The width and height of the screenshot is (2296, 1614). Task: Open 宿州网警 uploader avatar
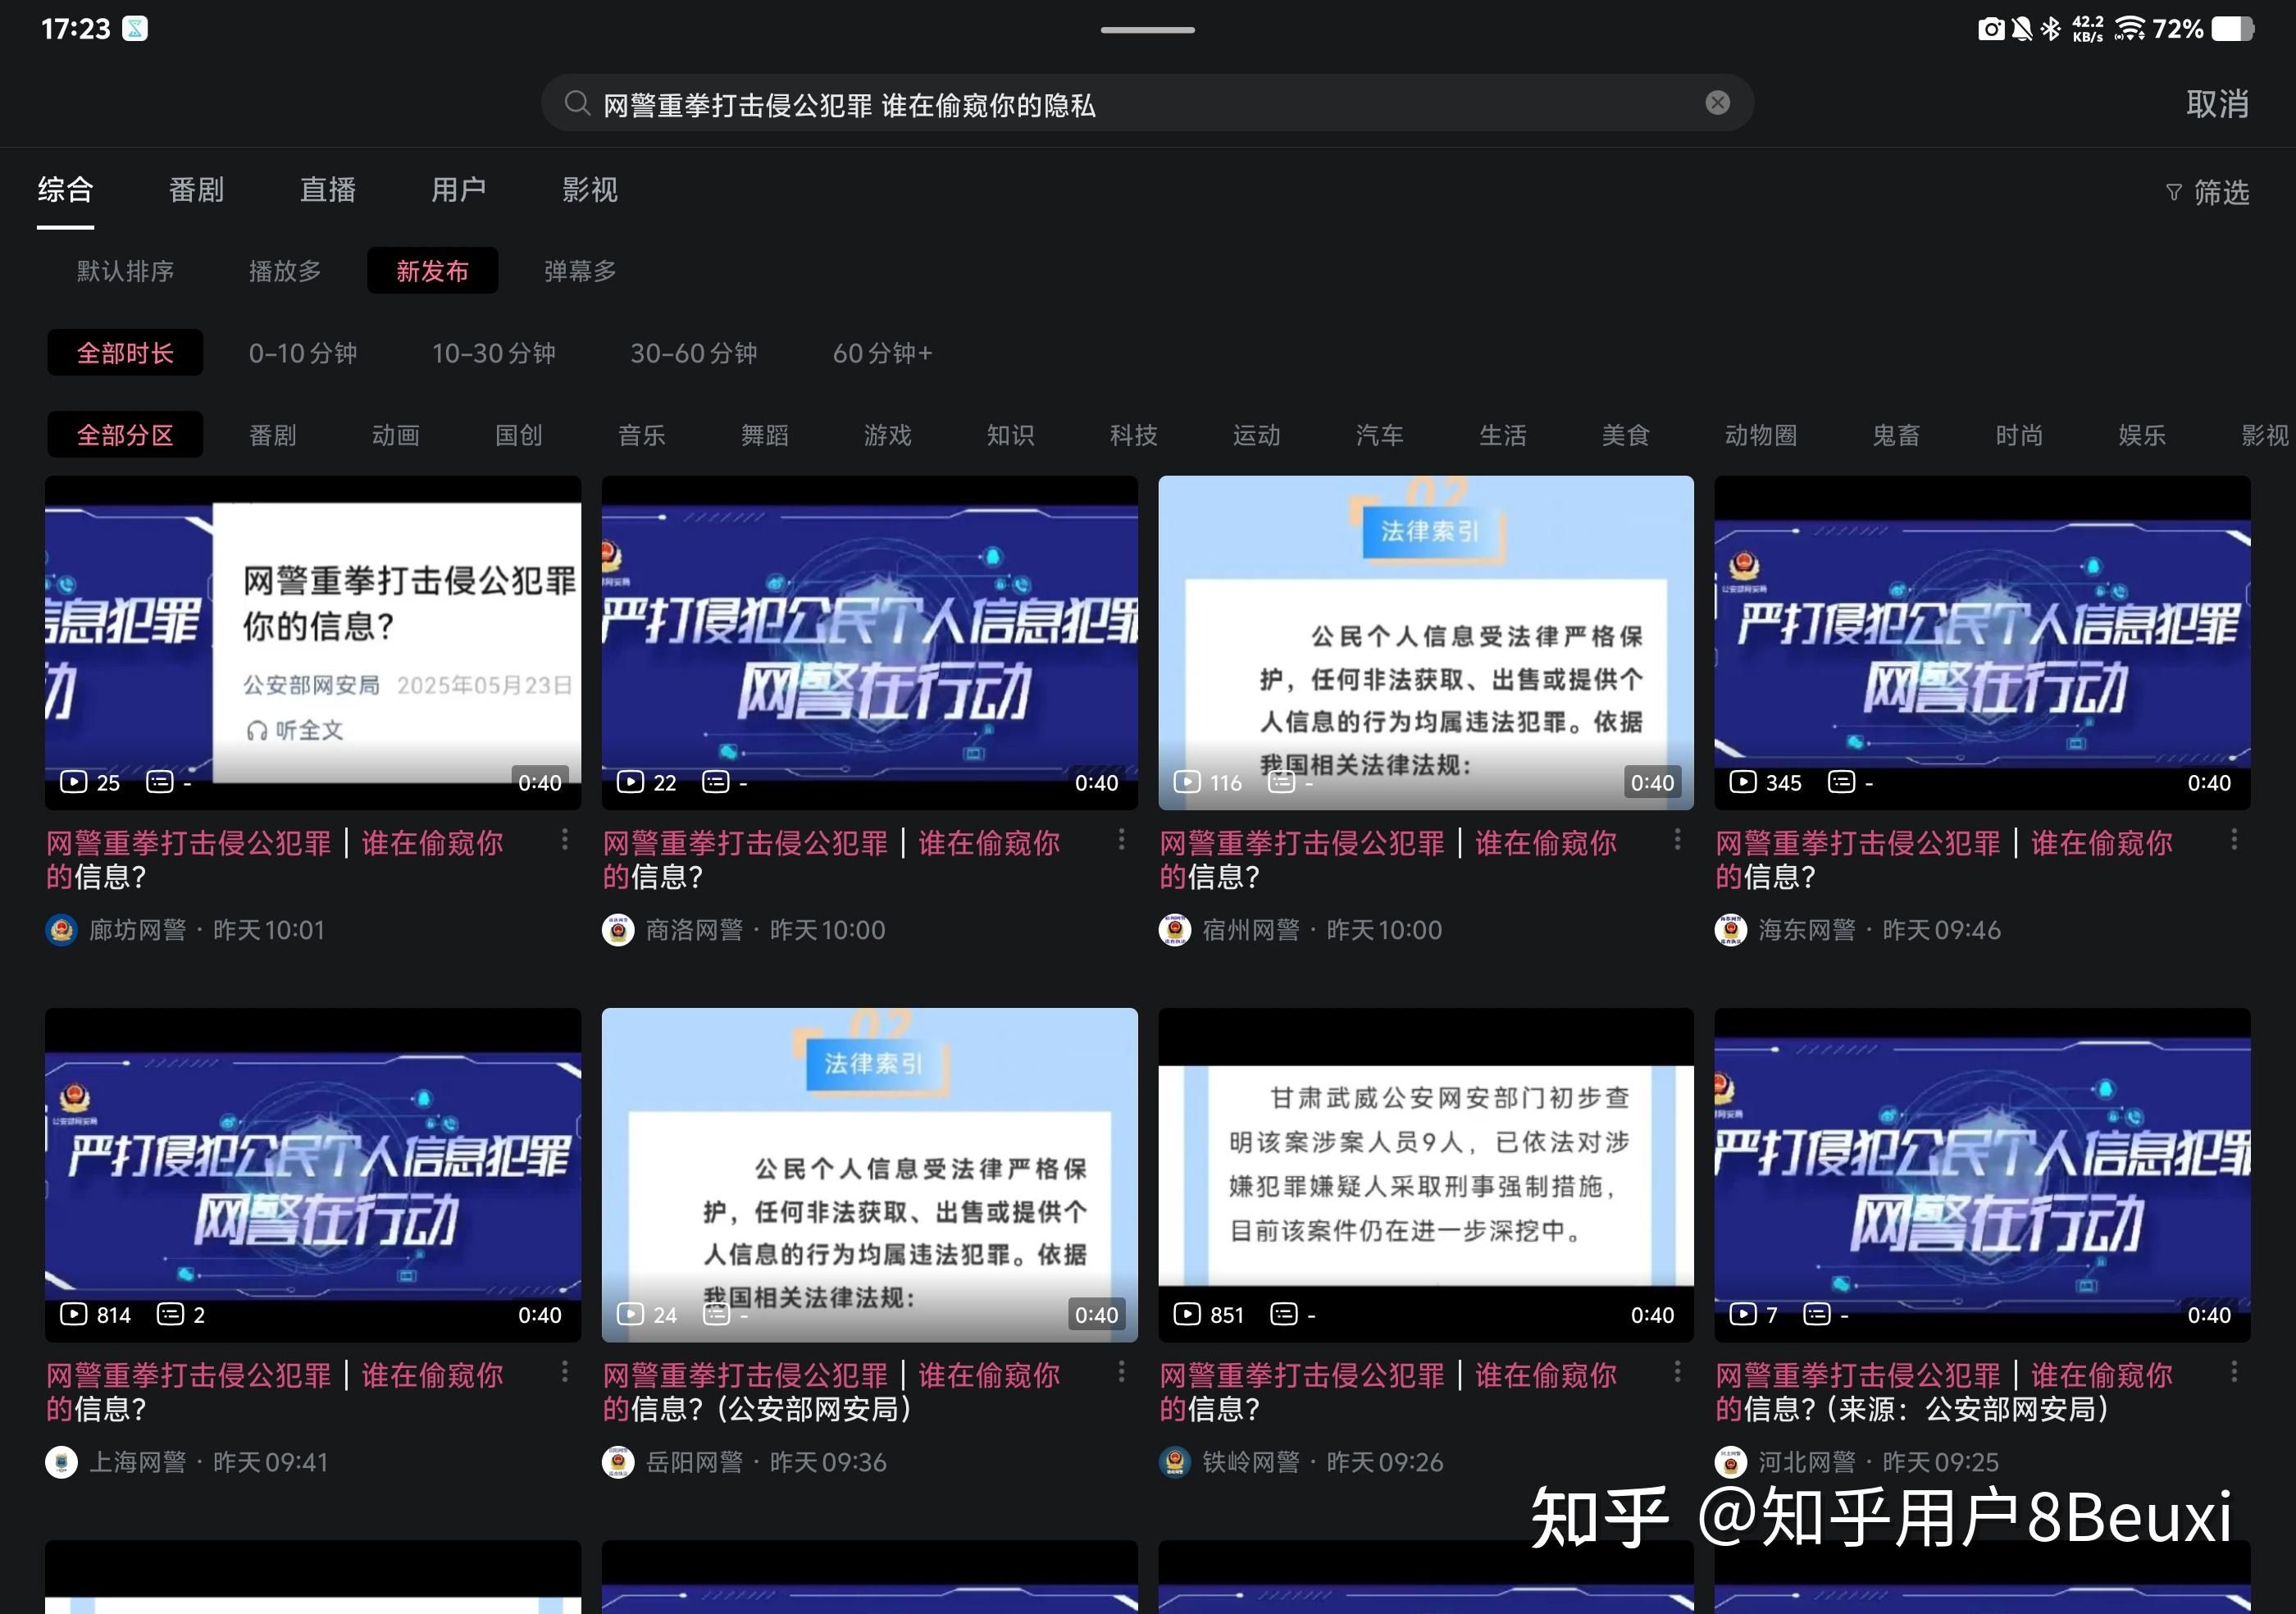click(x=1175, y=930)
